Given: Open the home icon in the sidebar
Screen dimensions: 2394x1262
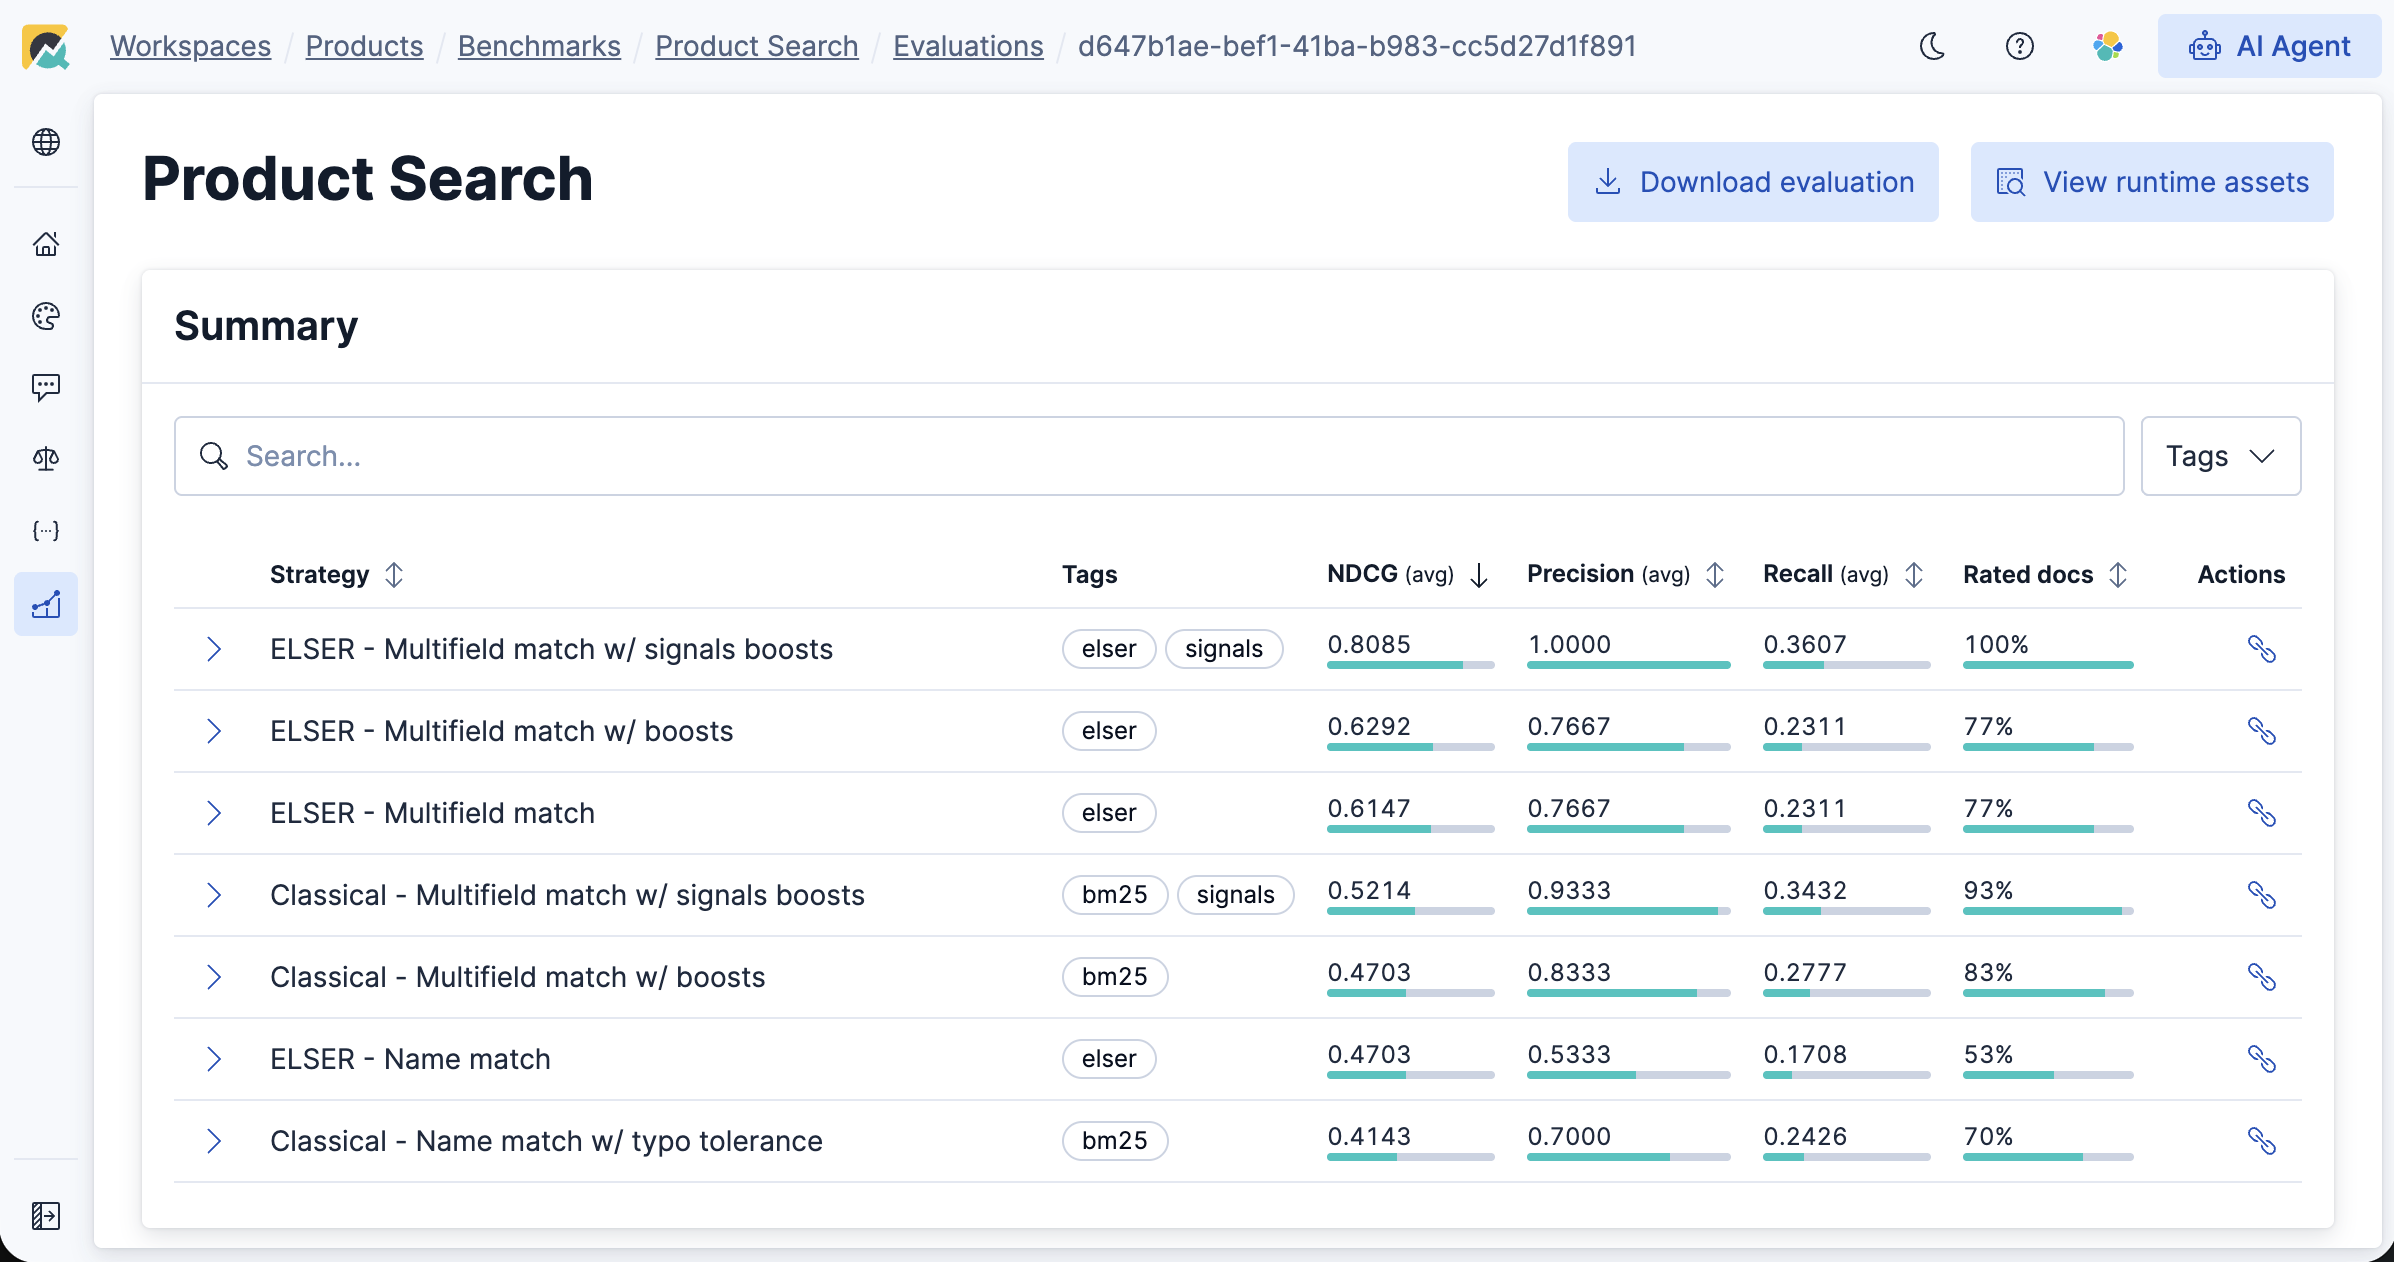Looking at the screenshot, I should pos(46,244).
